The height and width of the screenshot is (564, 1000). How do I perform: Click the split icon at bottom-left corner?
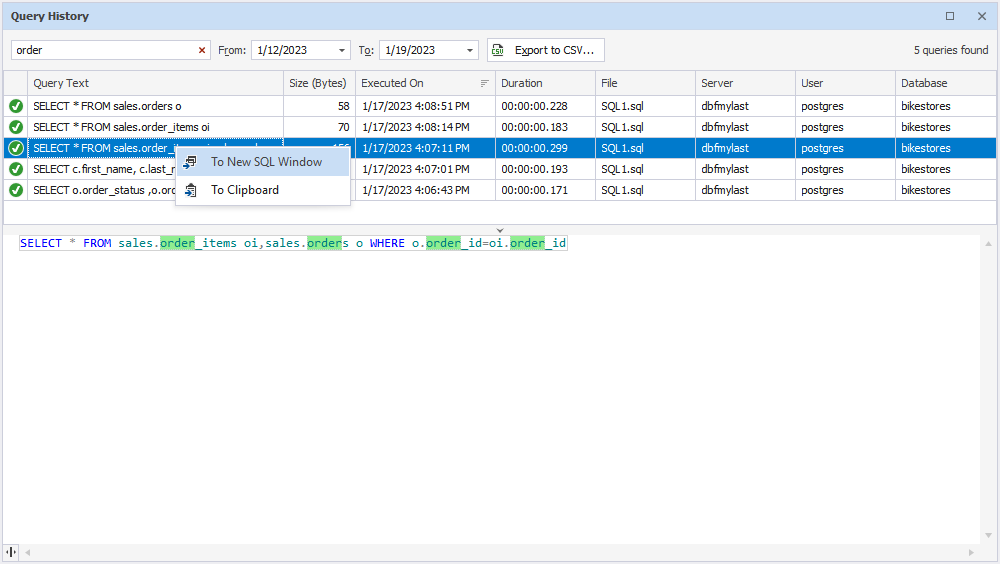click(12, 552)
